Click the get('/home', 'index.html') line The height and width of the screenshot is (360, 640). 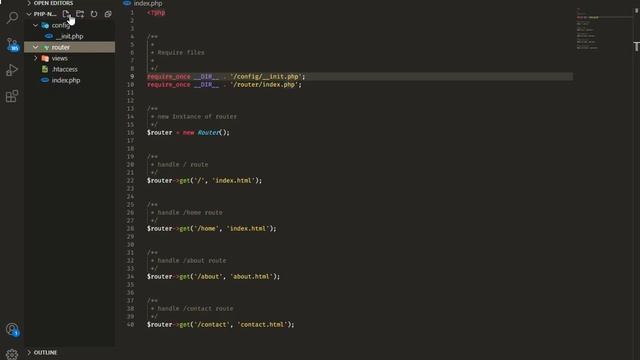click(x=211, y=229)
